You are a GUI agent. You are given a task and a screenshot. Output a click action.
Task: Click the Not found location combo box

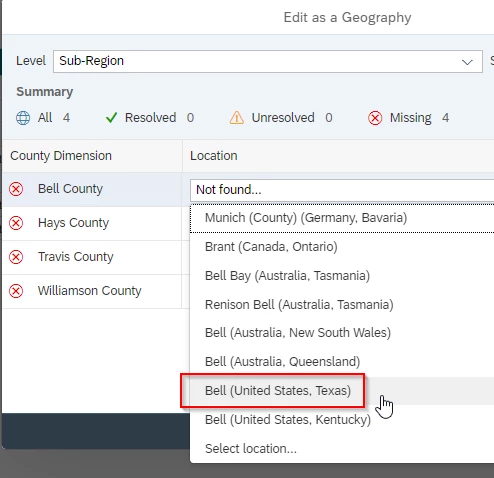[342, 190]
